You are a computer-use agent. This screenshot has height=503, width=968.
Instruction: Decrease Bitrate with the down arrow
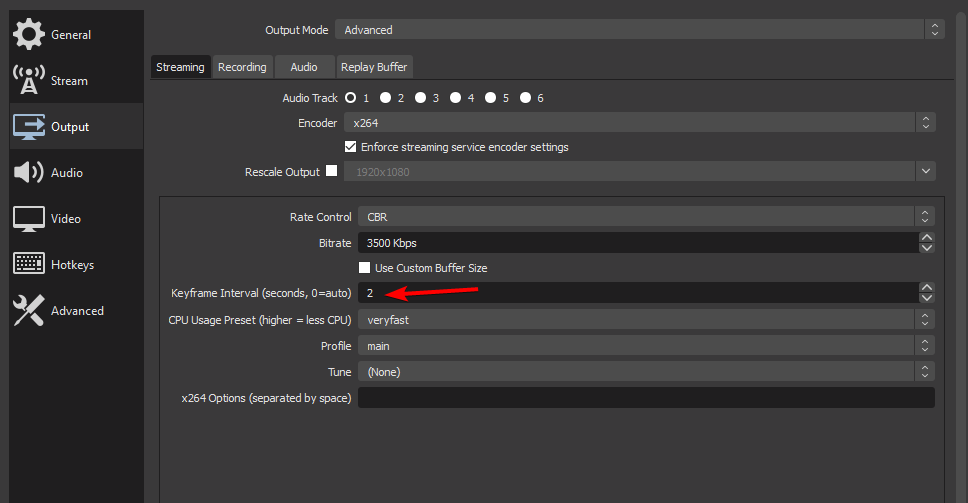(x=927, y=248)
